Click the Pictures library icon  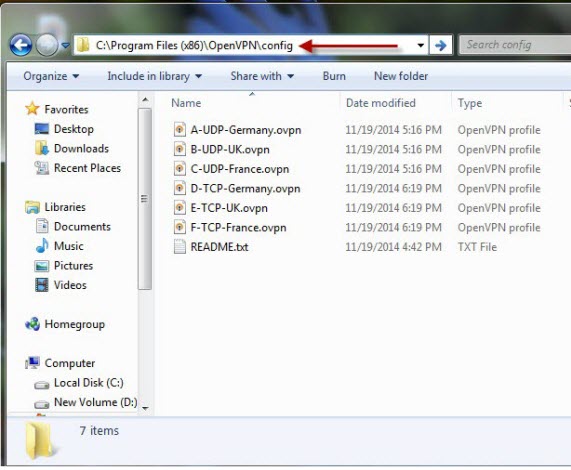pos(42,266)
